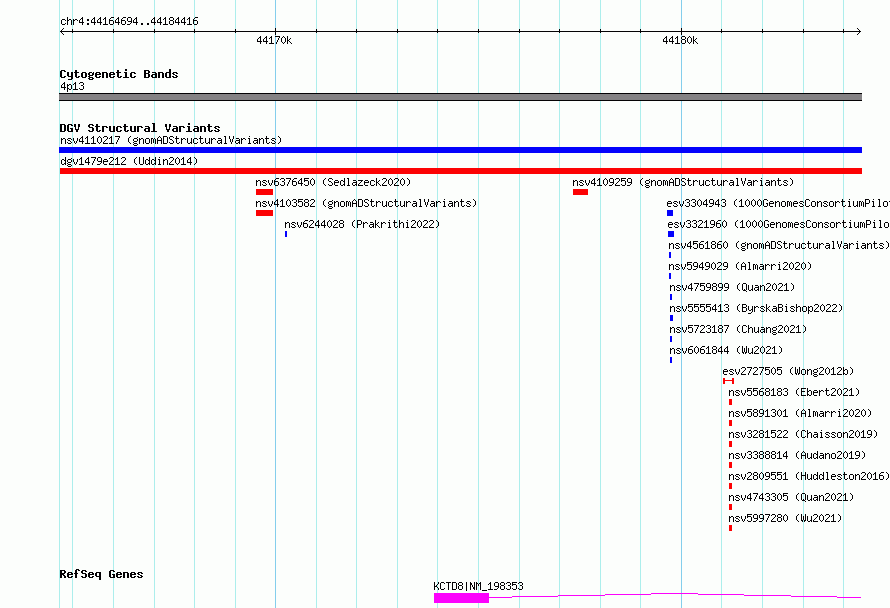This screenshot has height=608, width=890.
Task: Open nsv4109259 gnomAD variant label
Action: click(683, 182)
